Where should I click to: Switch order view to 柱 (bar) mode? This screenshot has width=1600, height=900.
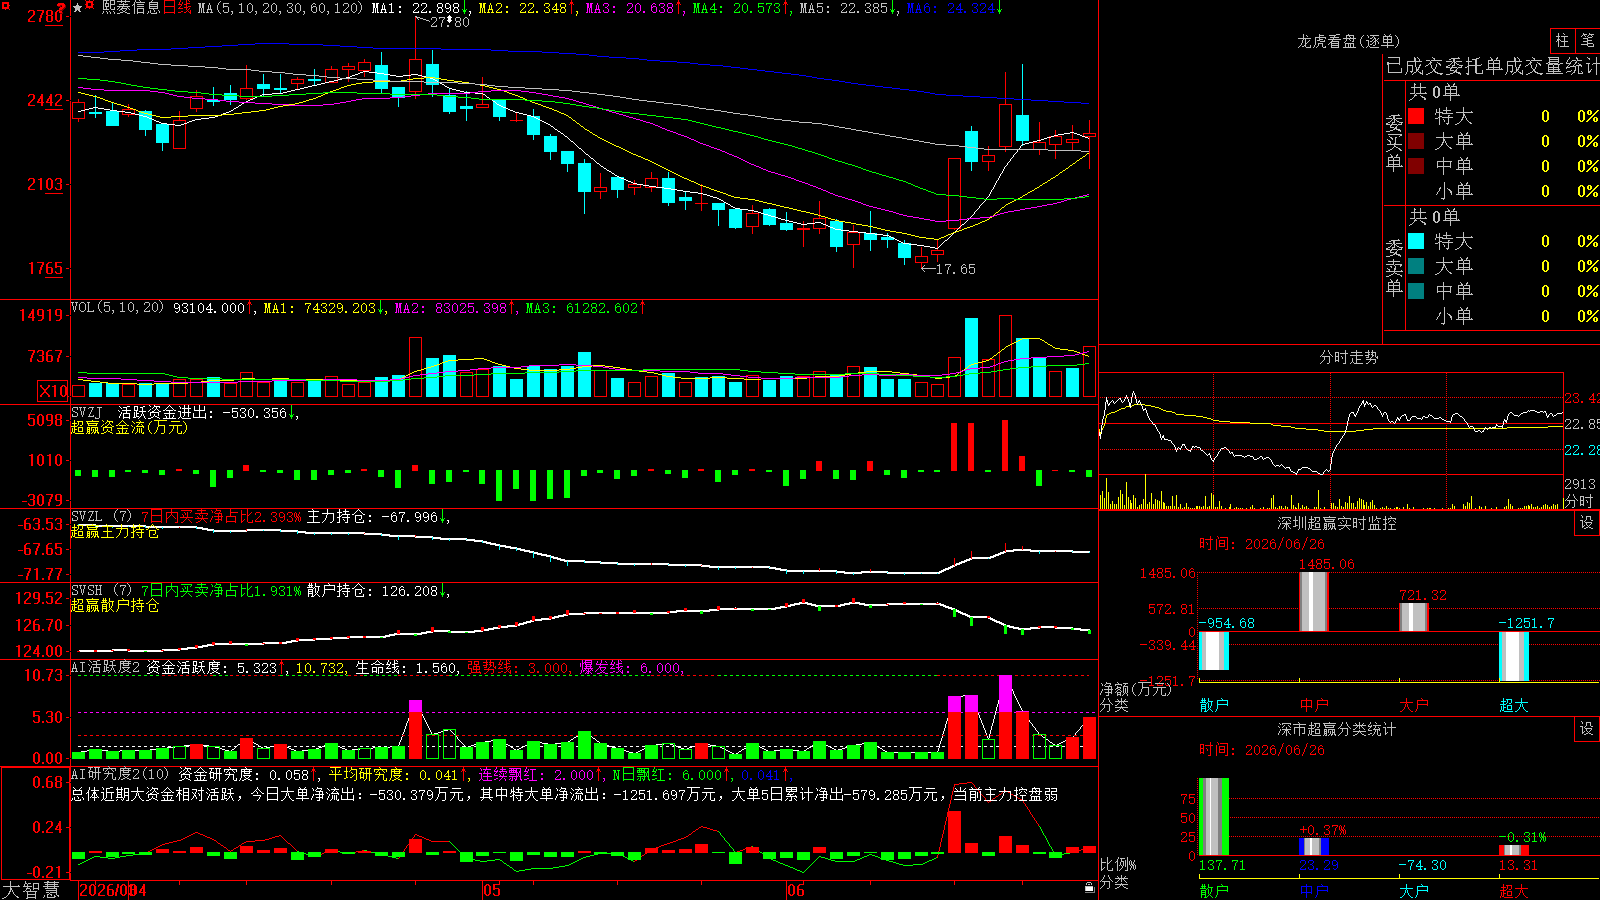(1562, 40)
